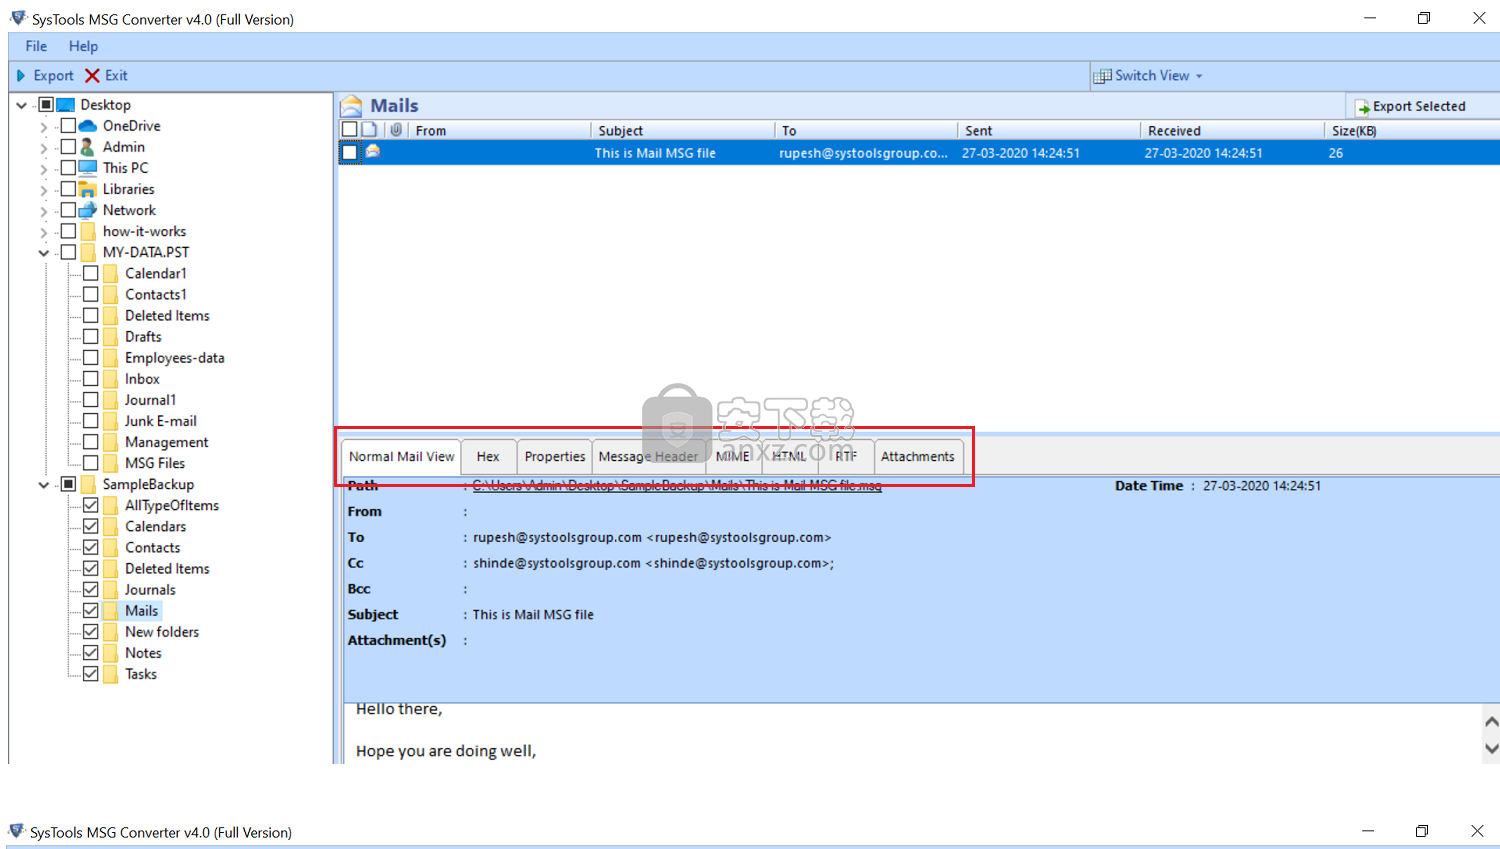Viewport: 1500px width, 849px height.
Task: Select the Management folder
Action: click(166, 442)
